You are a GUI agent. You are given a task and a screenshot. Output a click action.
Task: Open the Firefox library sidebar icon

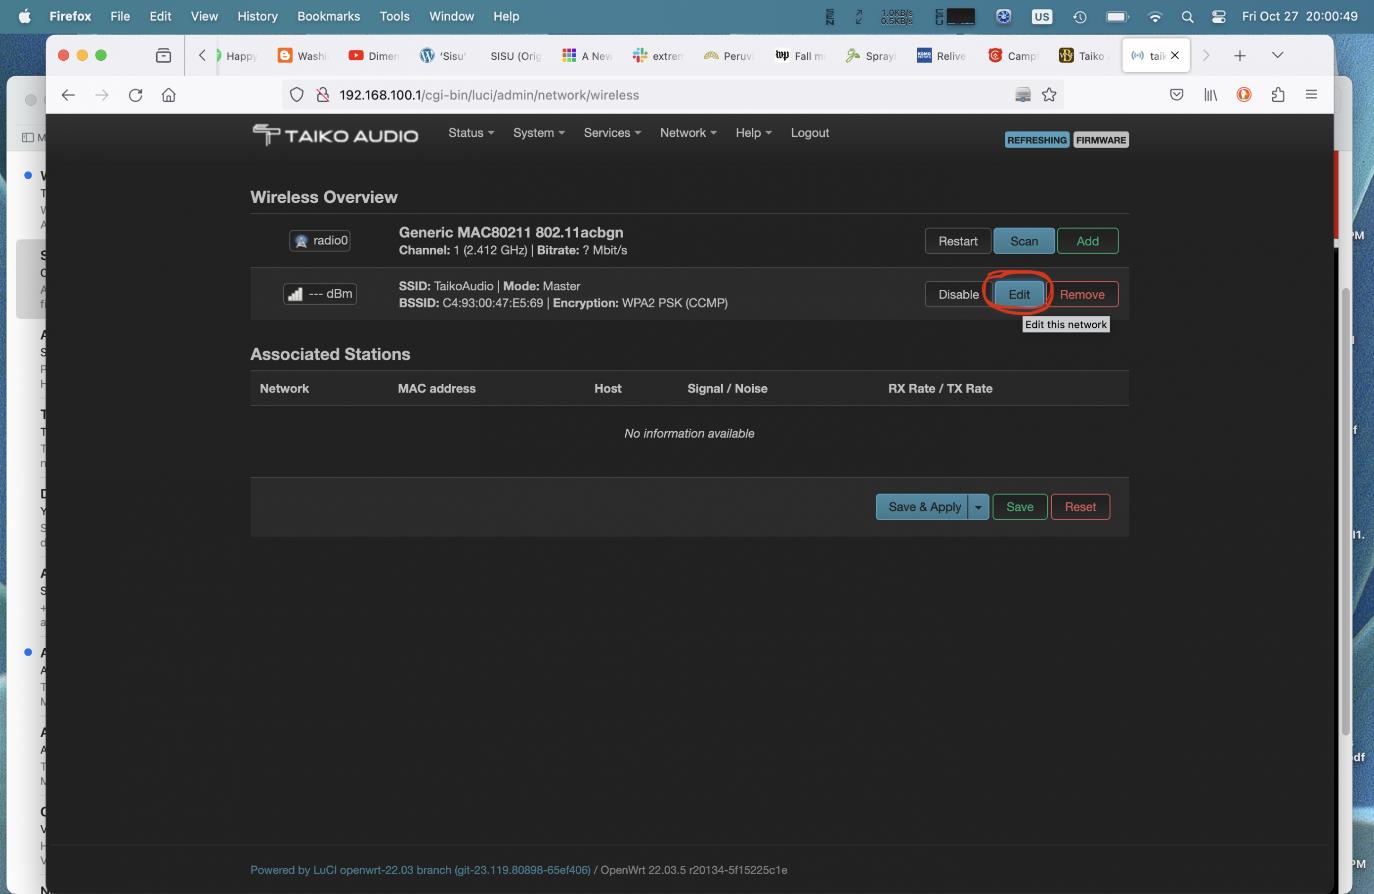[x=1210, y=95]
